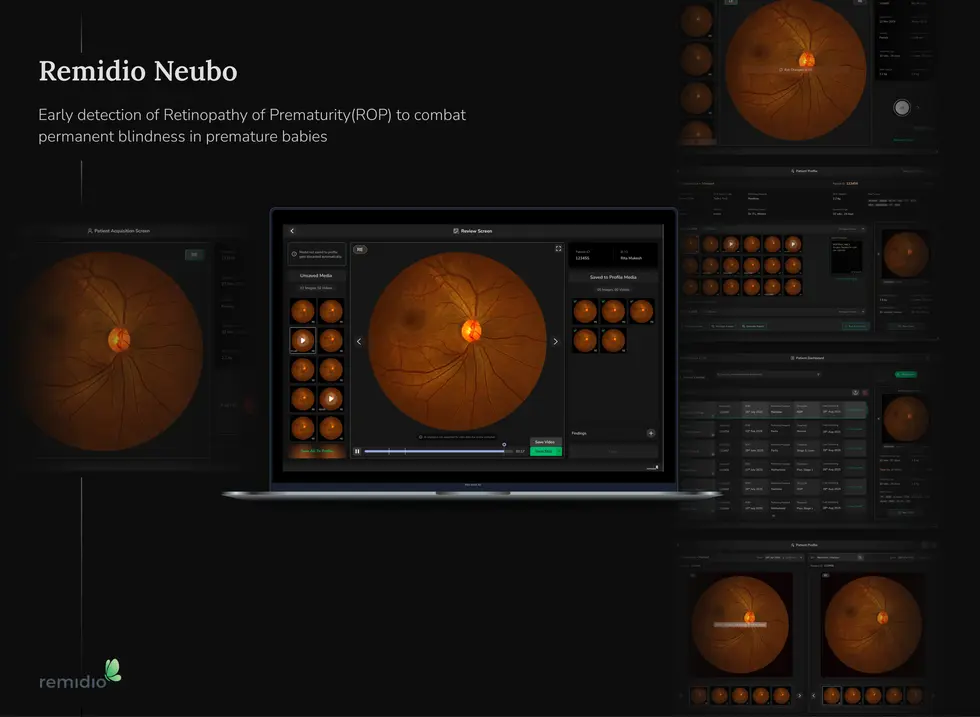Click round capture button in top-right window

point(901,108)
